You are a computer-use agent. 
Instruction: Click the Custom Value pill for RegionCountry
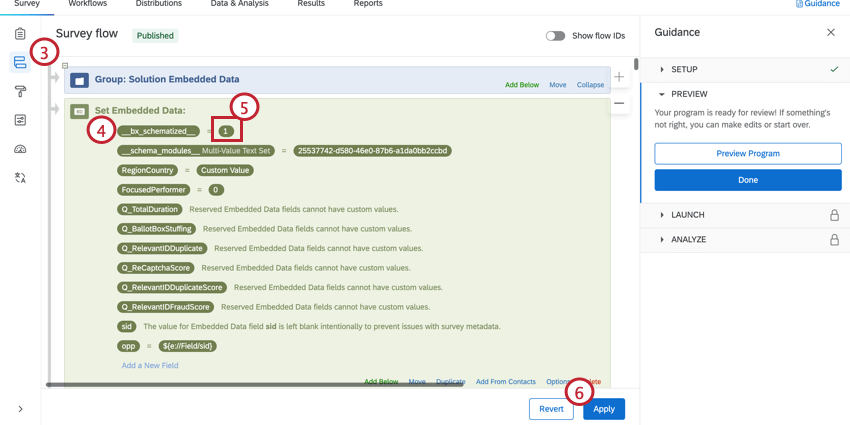pos(225,171)
